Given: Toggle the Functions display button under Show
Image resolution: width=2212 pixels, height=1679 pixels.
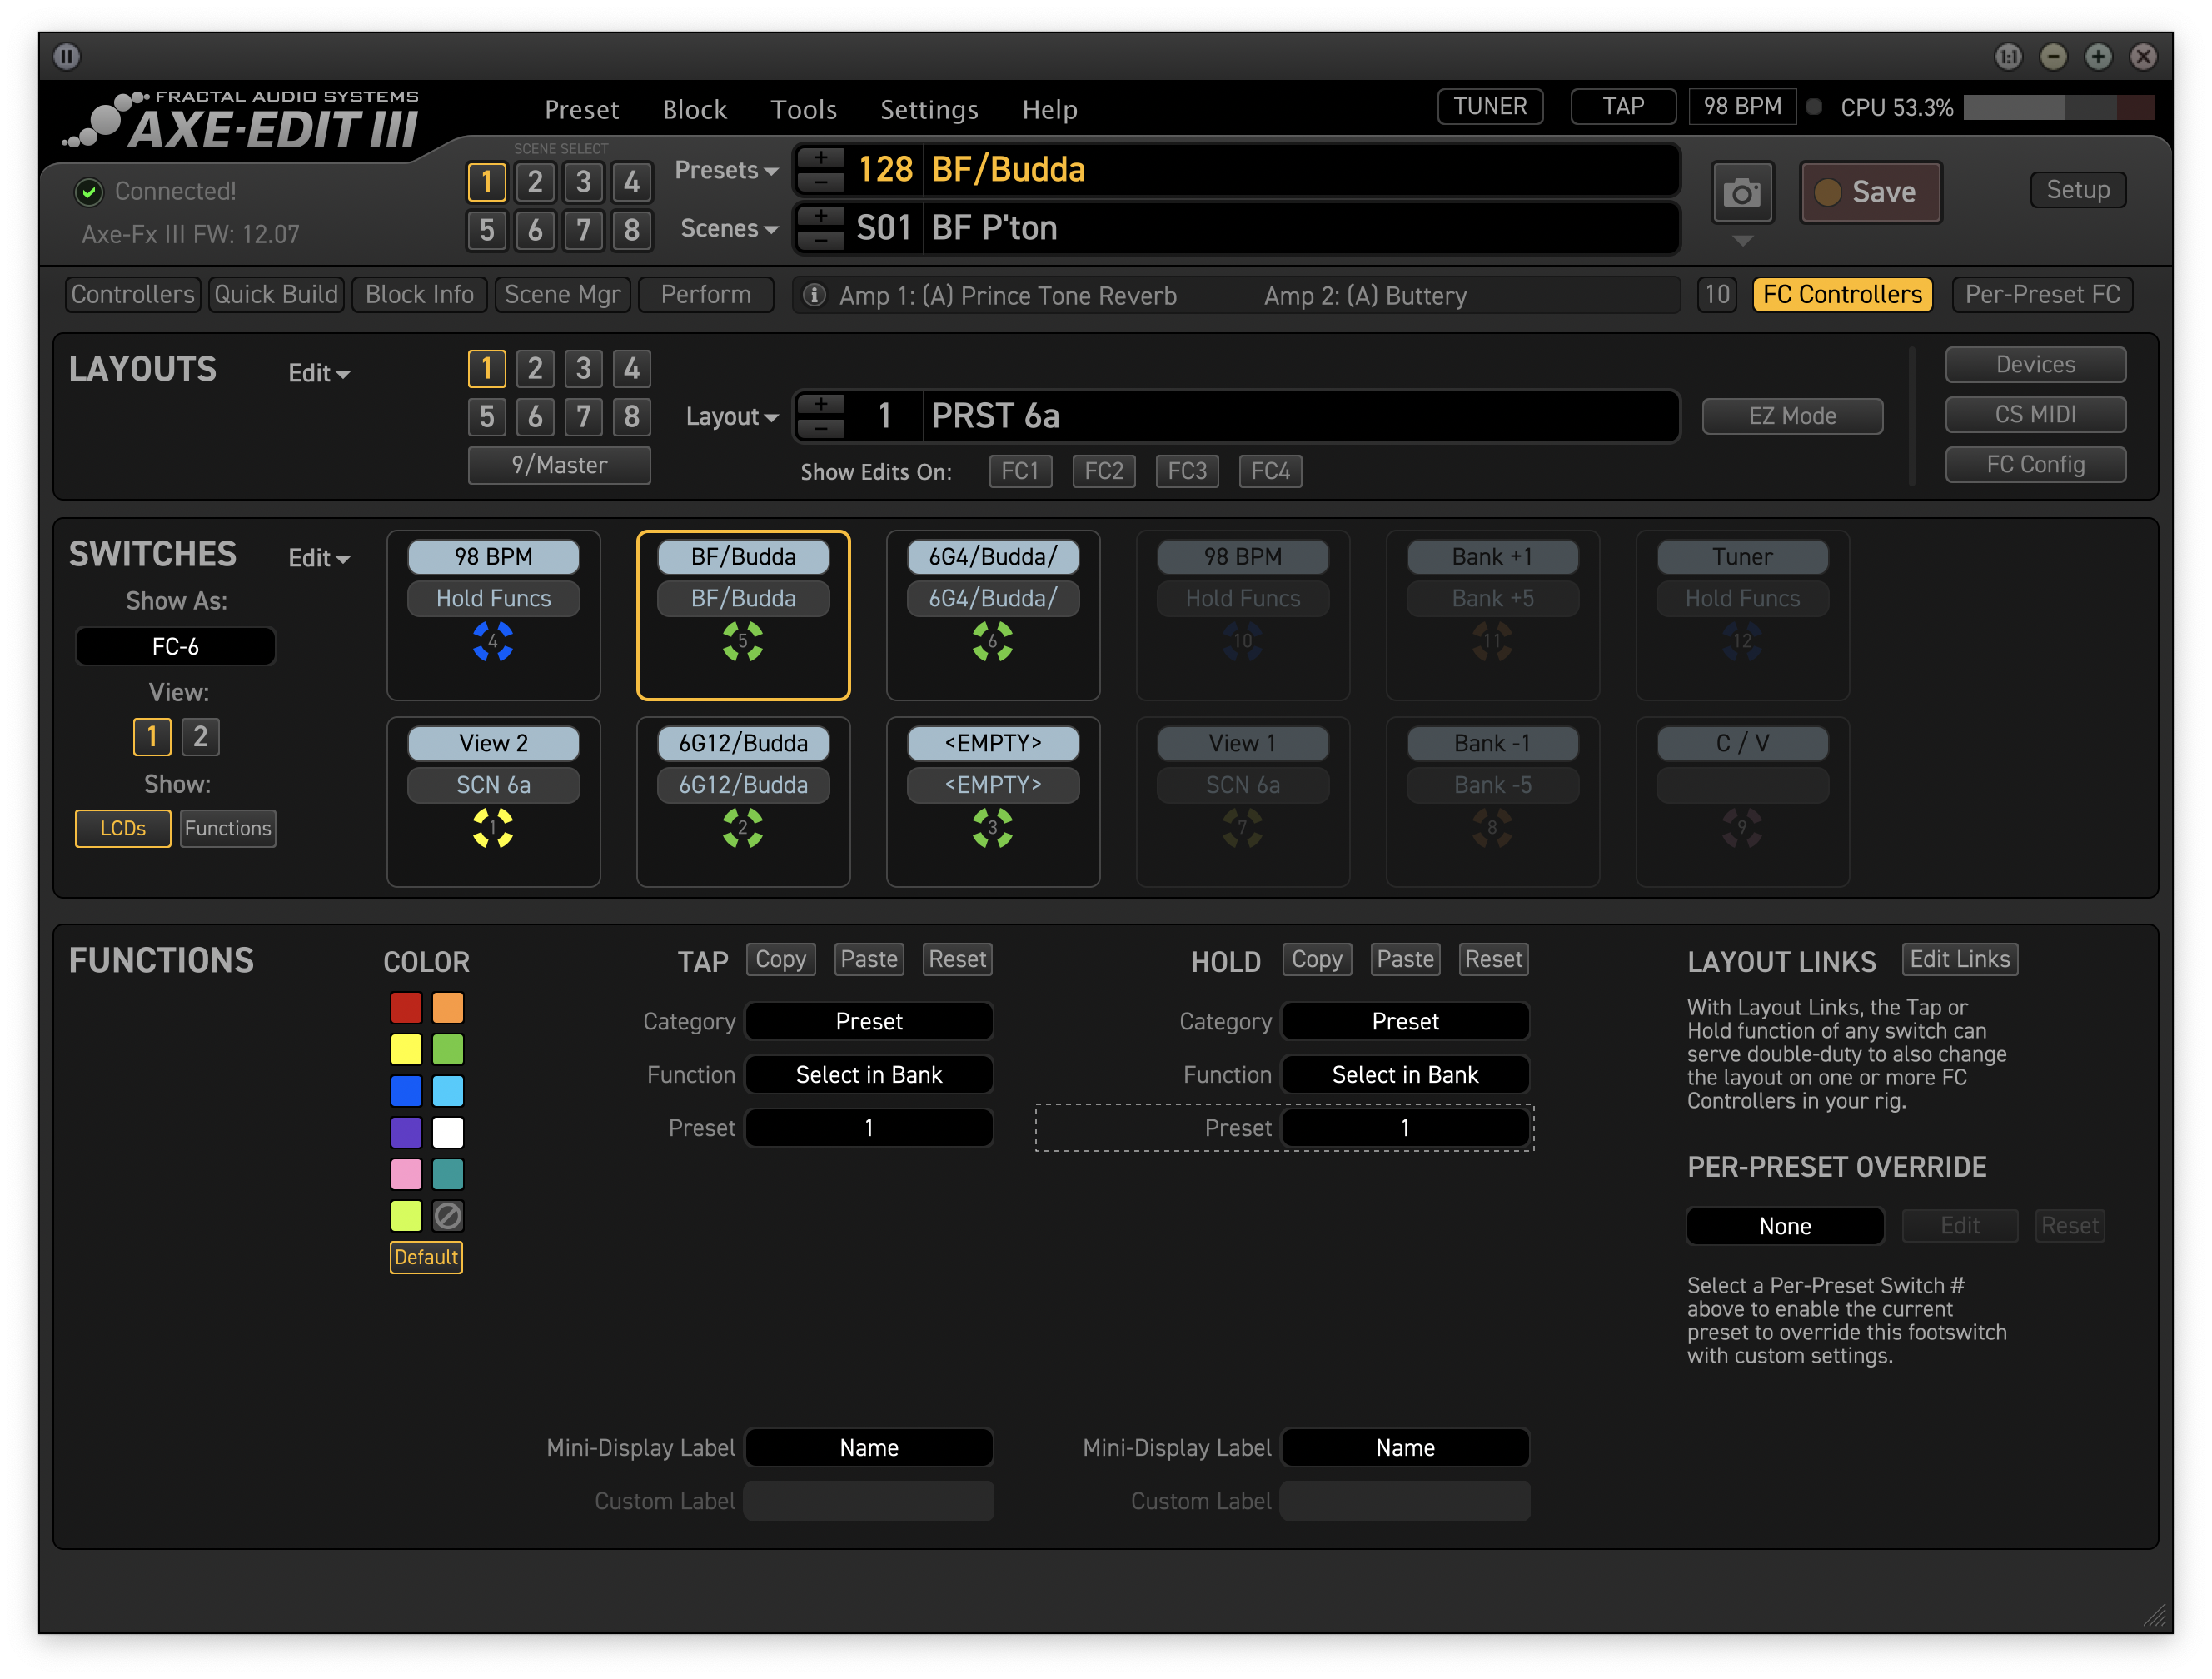Looking at the screenshot, I should 229,825.
